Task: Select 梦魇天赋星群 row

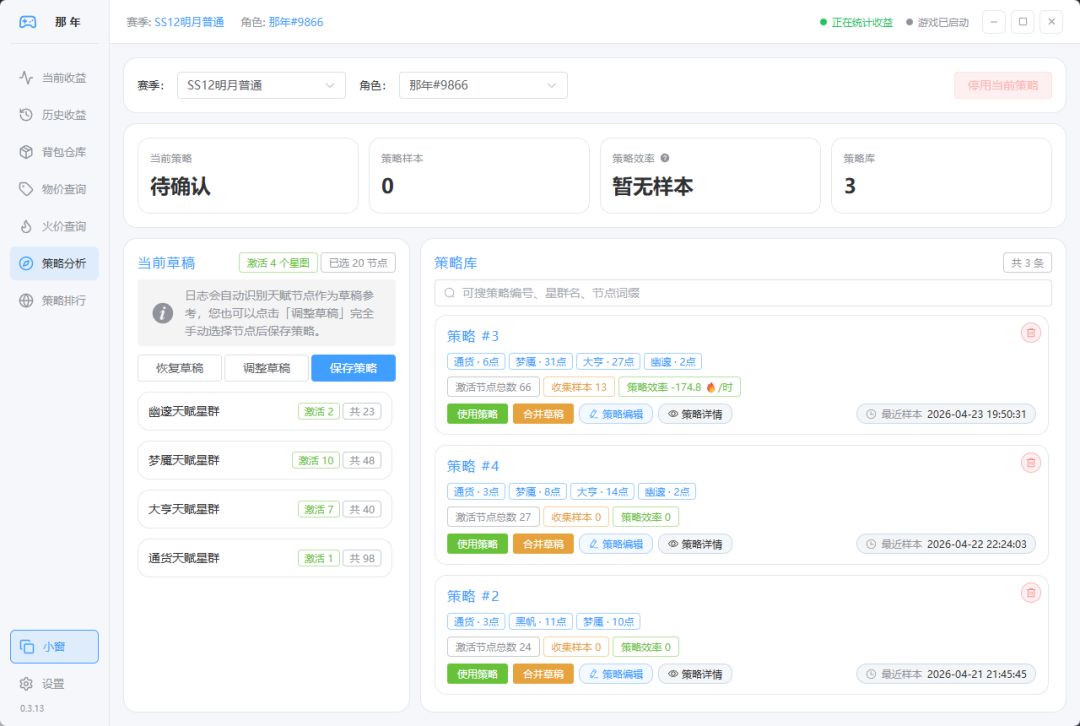Action: 264,460
